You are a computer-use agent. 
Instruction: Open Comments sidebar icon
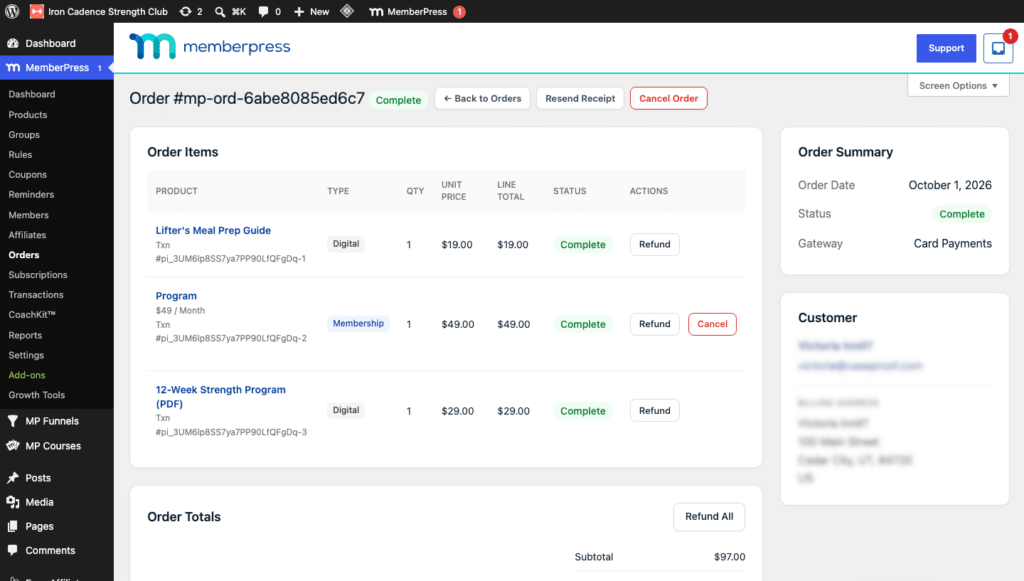[x=12, y=550]
